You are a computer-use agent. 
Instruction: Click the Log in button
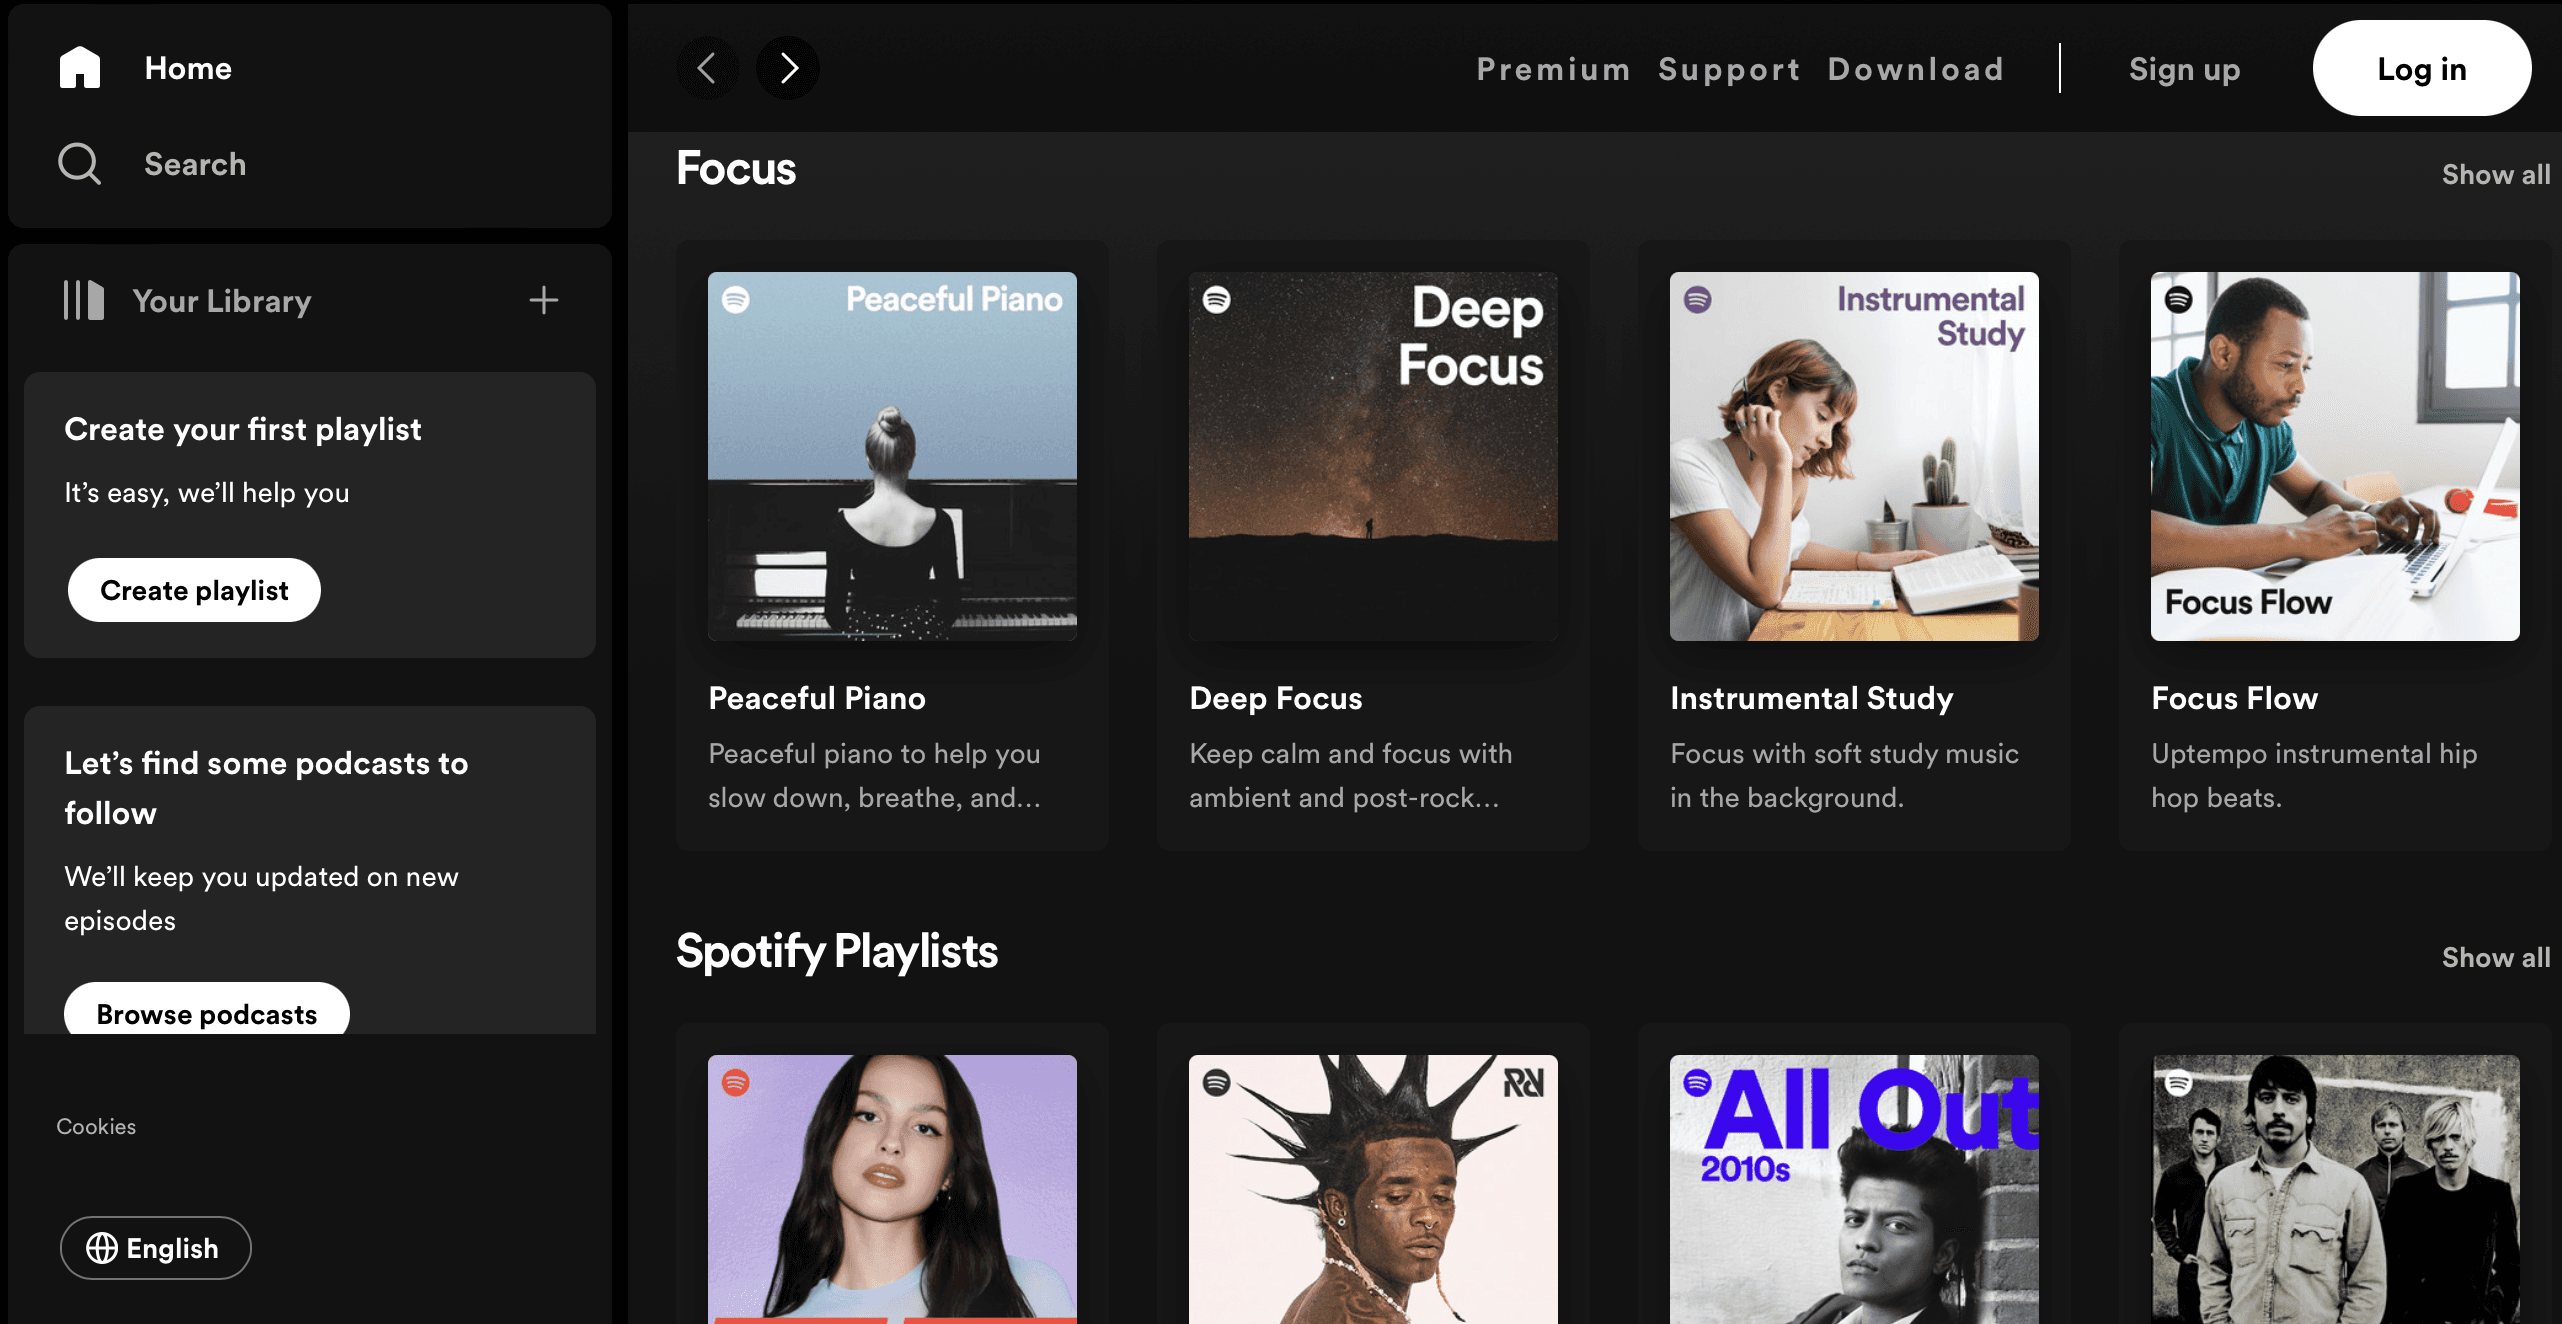click(2422, 68)
